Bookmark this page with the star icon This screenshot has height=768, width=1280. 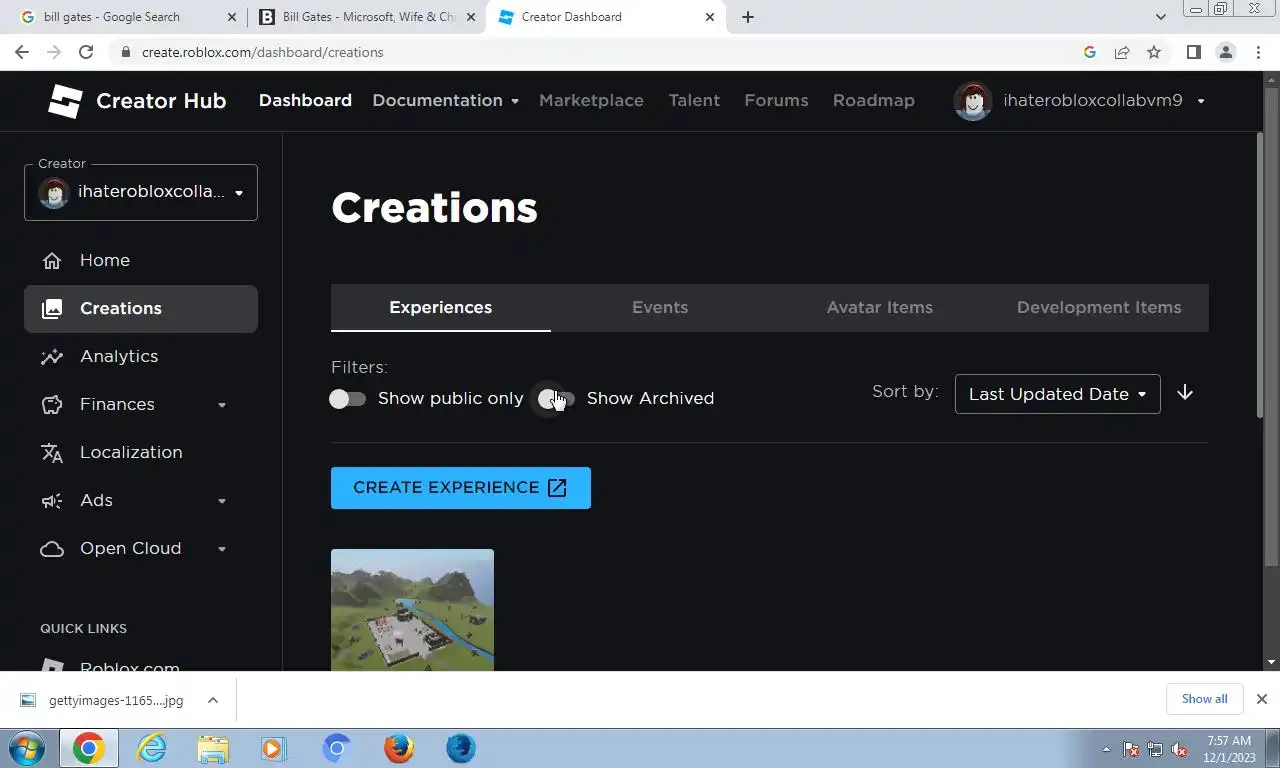[x=1154, y=52]
